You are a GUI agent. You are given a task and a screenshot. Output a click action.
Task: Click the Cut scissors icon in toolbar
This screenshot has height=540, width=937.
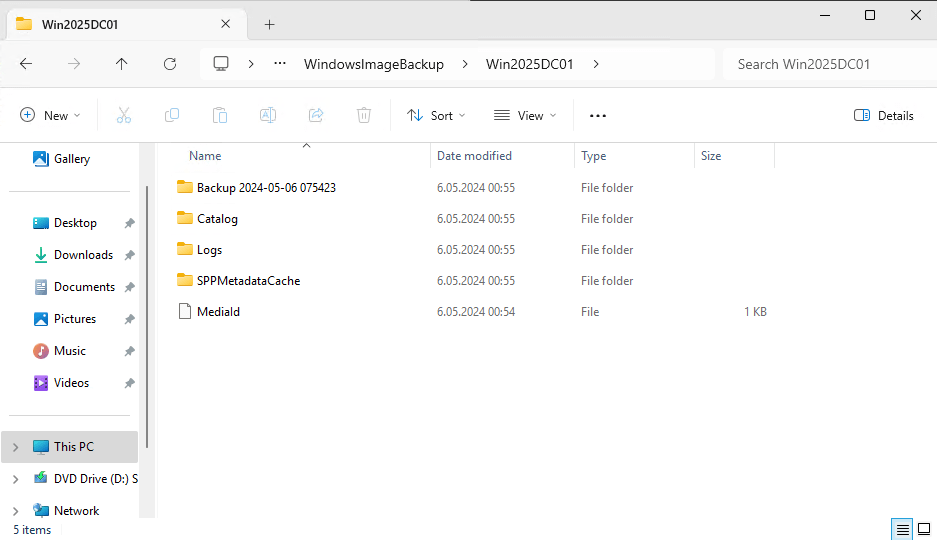tap(124, 116)
